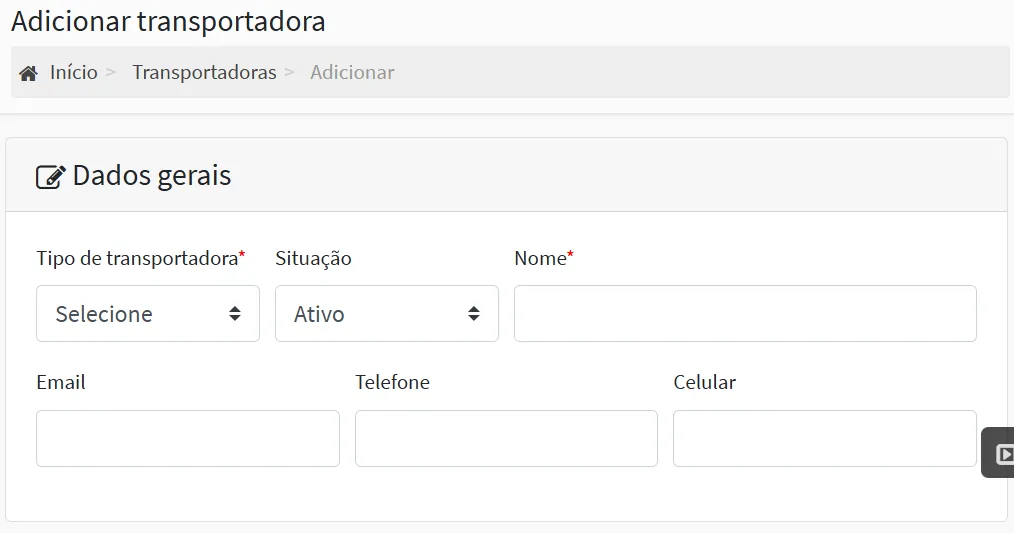
Task: Open the Selecione transportadora type dropdown
Action: tap(148, 314)
